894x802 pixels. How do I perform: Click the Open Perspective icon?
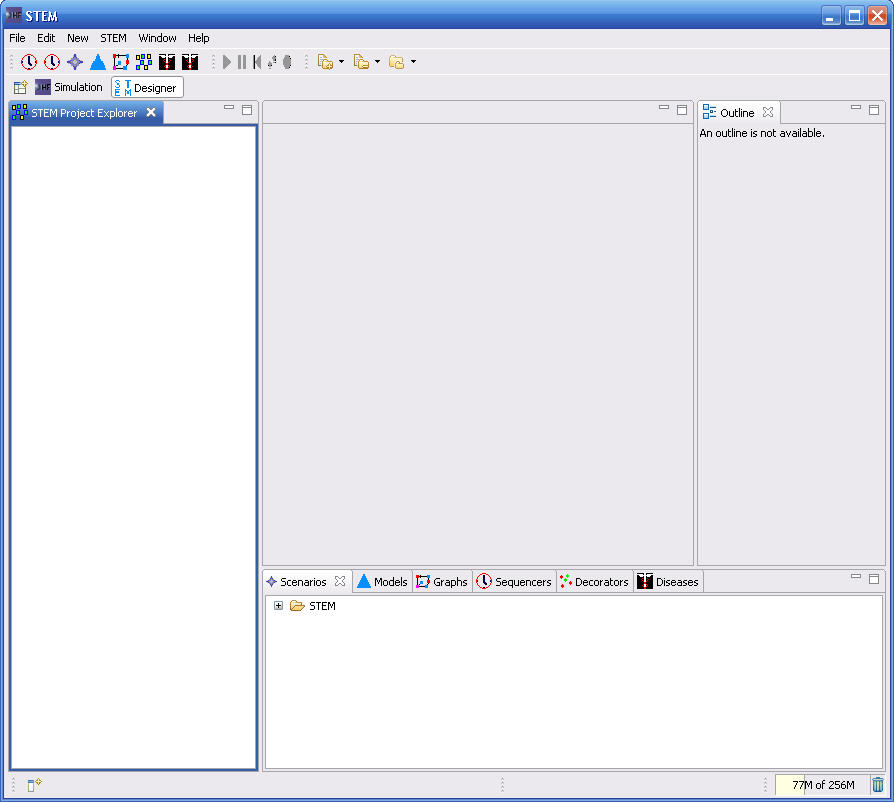(20, 88)
